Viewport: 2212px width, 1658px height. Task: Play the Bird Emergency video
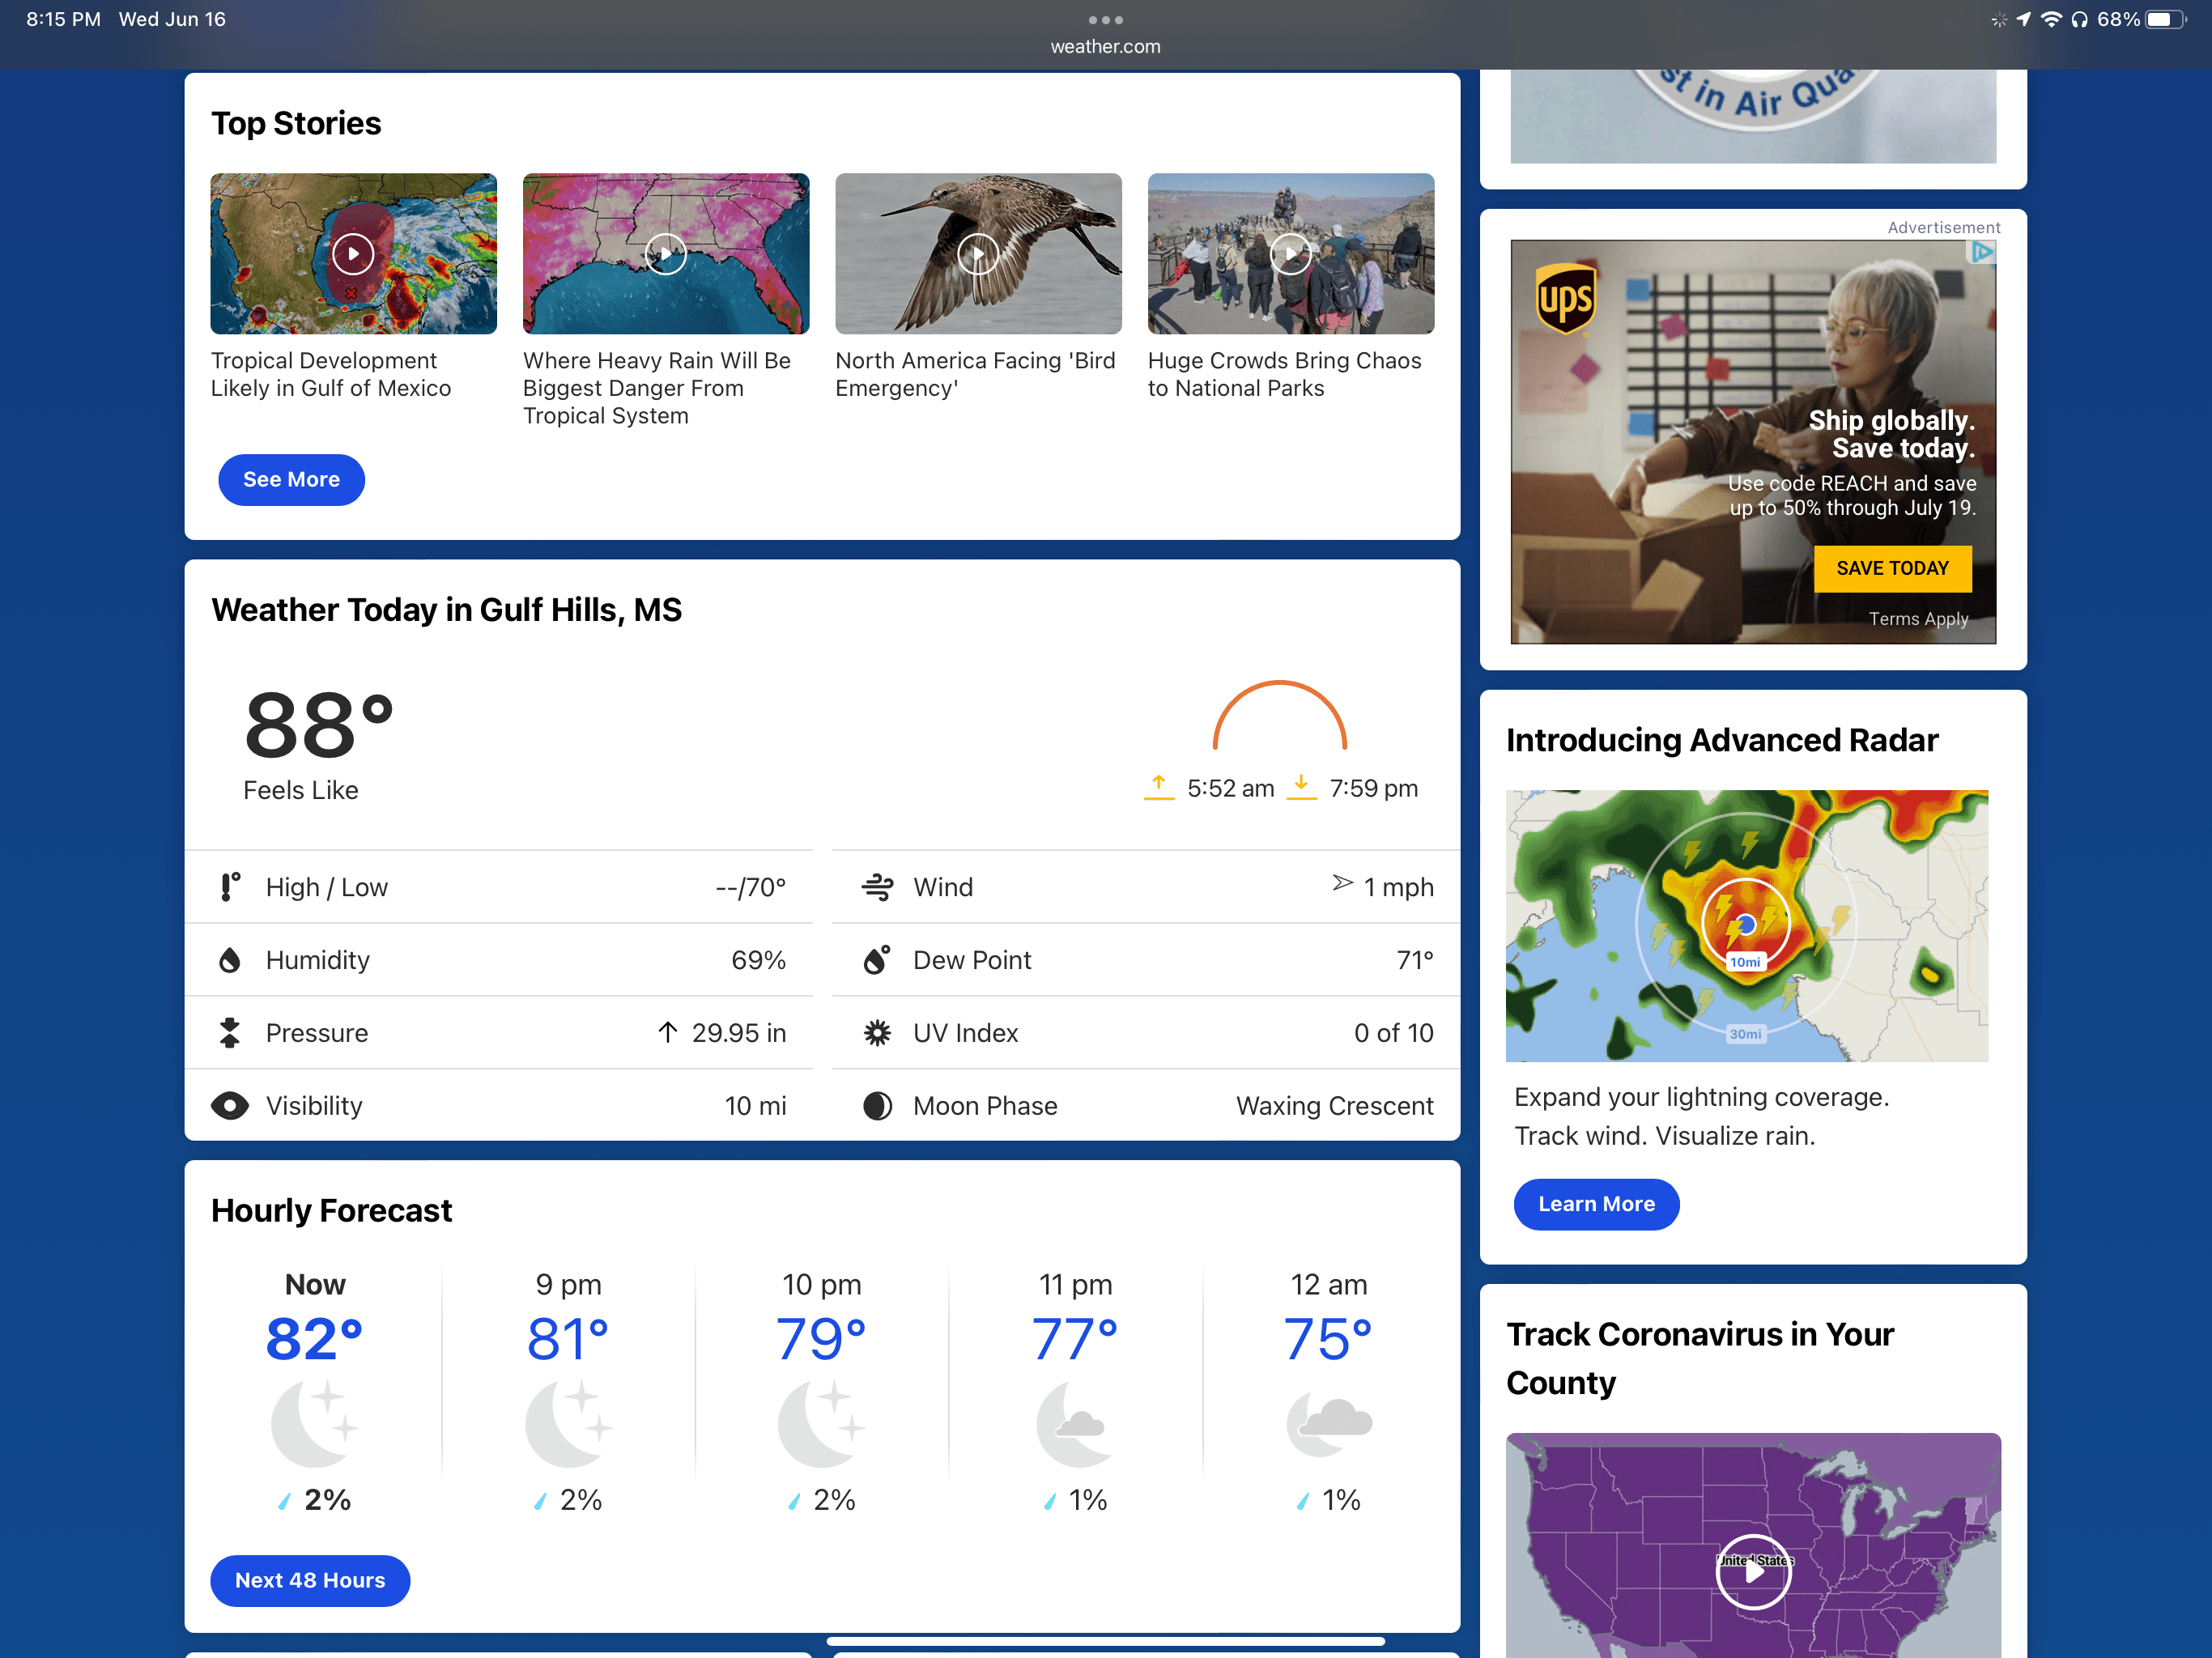[978, 253]
